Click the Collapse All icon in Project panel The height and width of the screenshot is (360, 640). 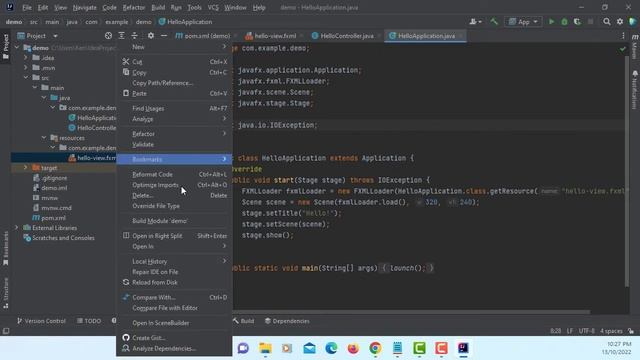pyautogui.click(x=134, y=36)
